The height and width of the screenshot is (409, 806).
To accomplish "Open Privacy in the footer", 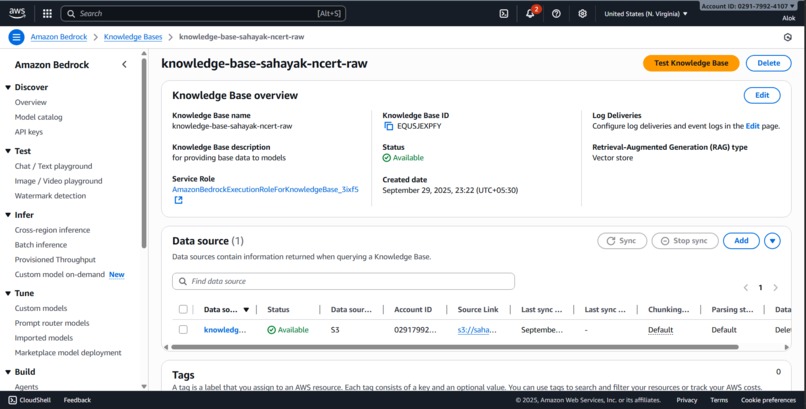I will pos(687,400).
